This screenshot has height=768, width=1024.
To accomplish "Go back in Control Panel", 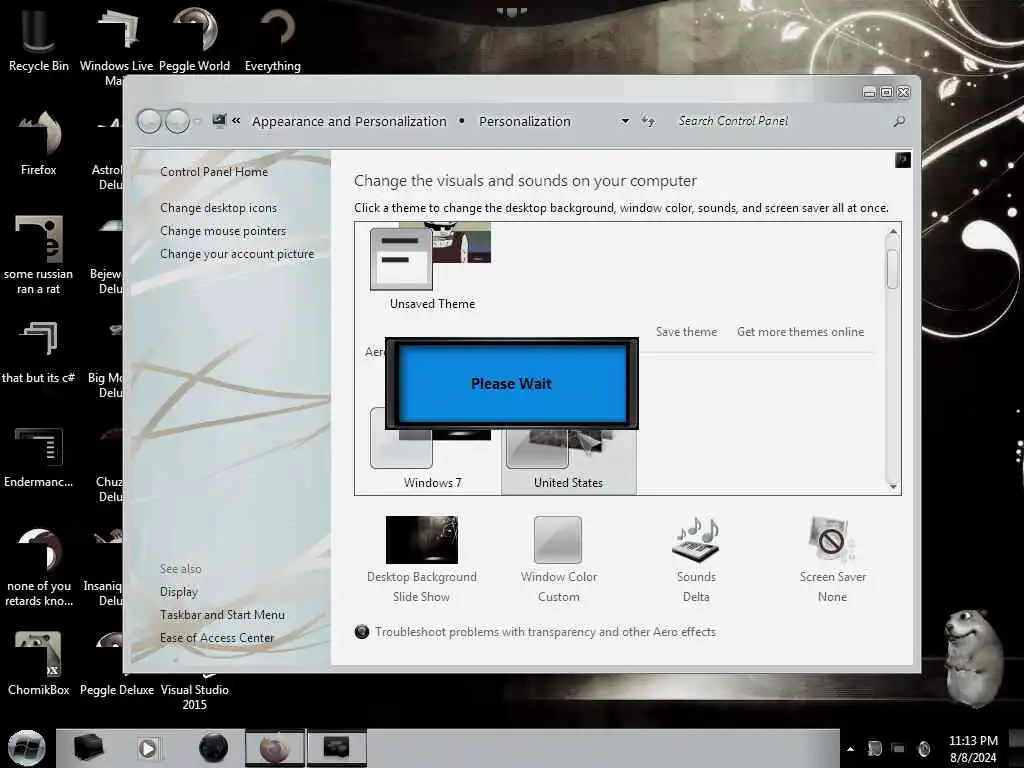I will tap(150, 121).
